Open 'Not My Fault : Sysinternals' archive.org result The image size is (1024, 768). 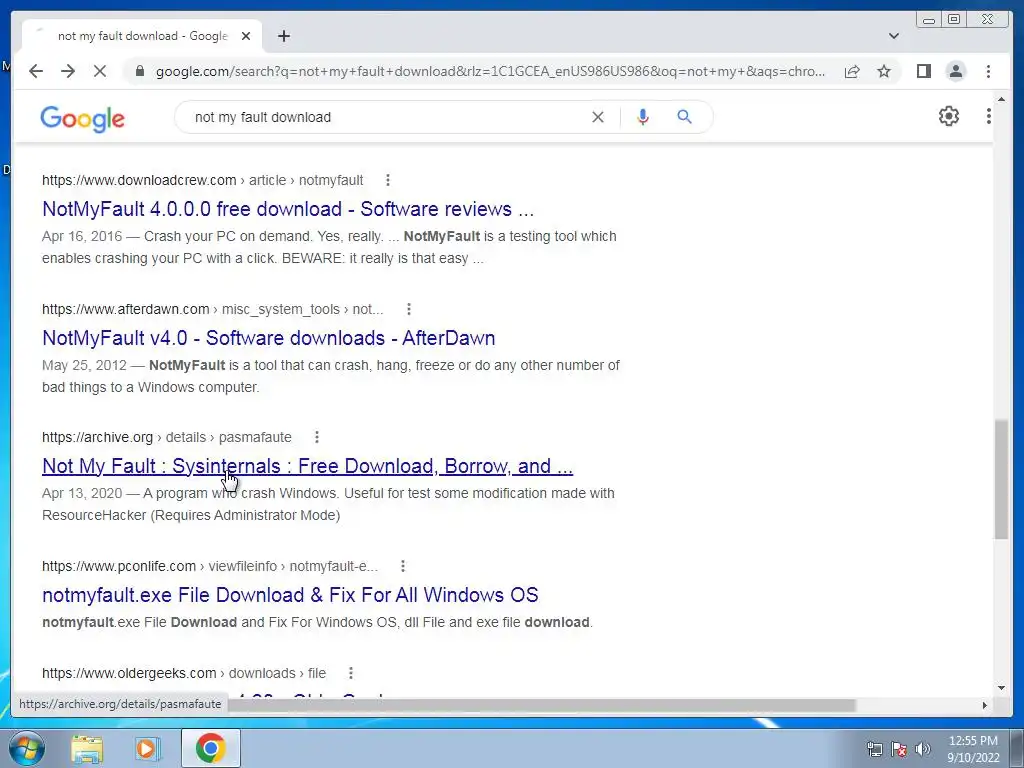pos(308,466)
